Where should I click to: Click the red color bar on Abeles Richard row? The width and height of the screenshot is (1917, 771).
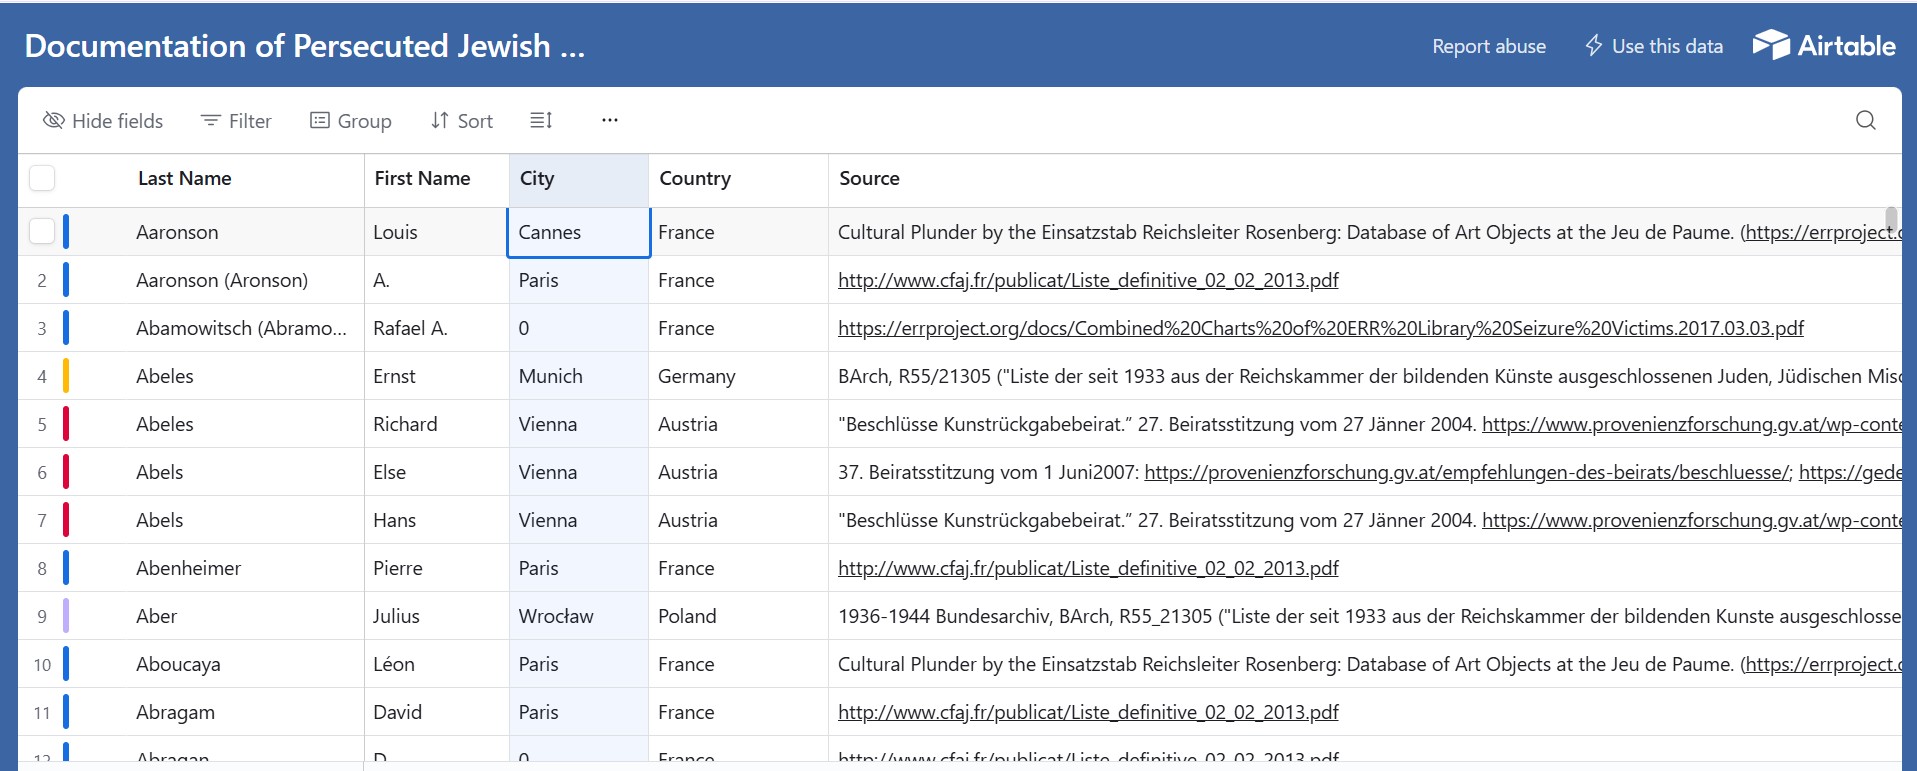(66, 424)
